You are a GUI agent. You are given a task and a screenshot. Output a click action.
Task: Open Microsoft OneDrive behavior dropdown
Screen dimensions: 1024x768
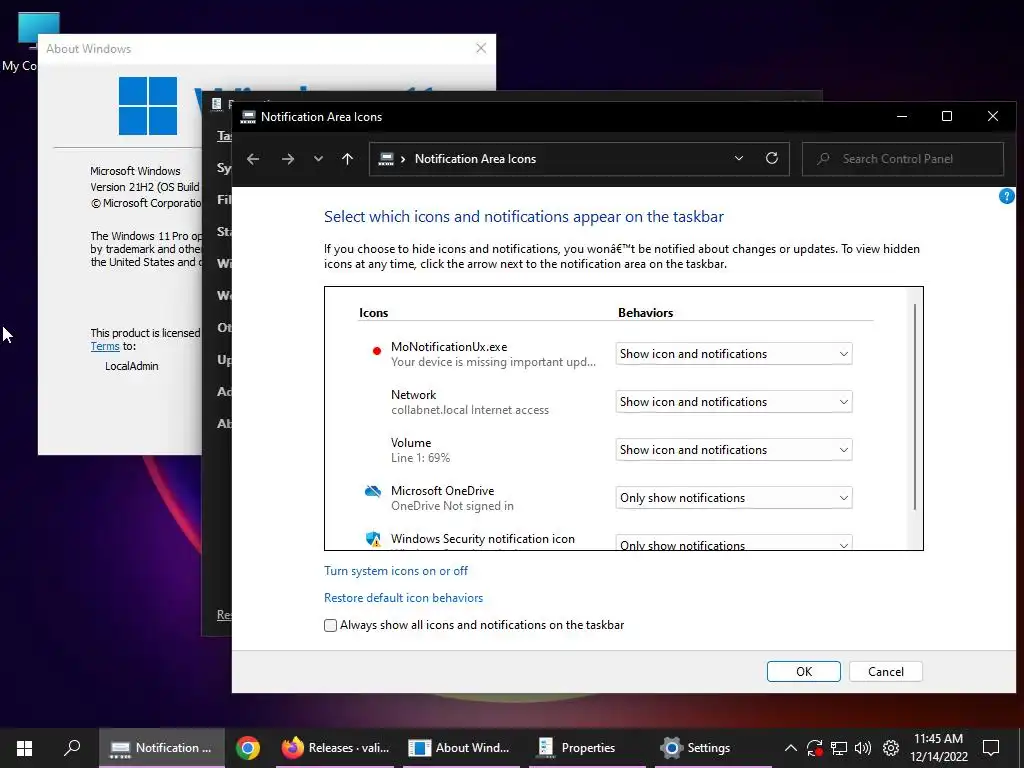[x=733, y=498]
